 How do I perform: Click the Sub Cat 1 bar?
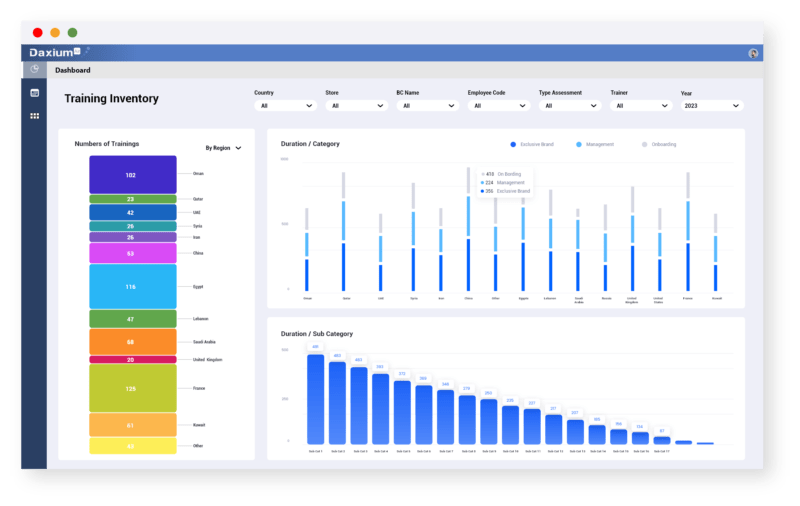(x=315, y=399)
